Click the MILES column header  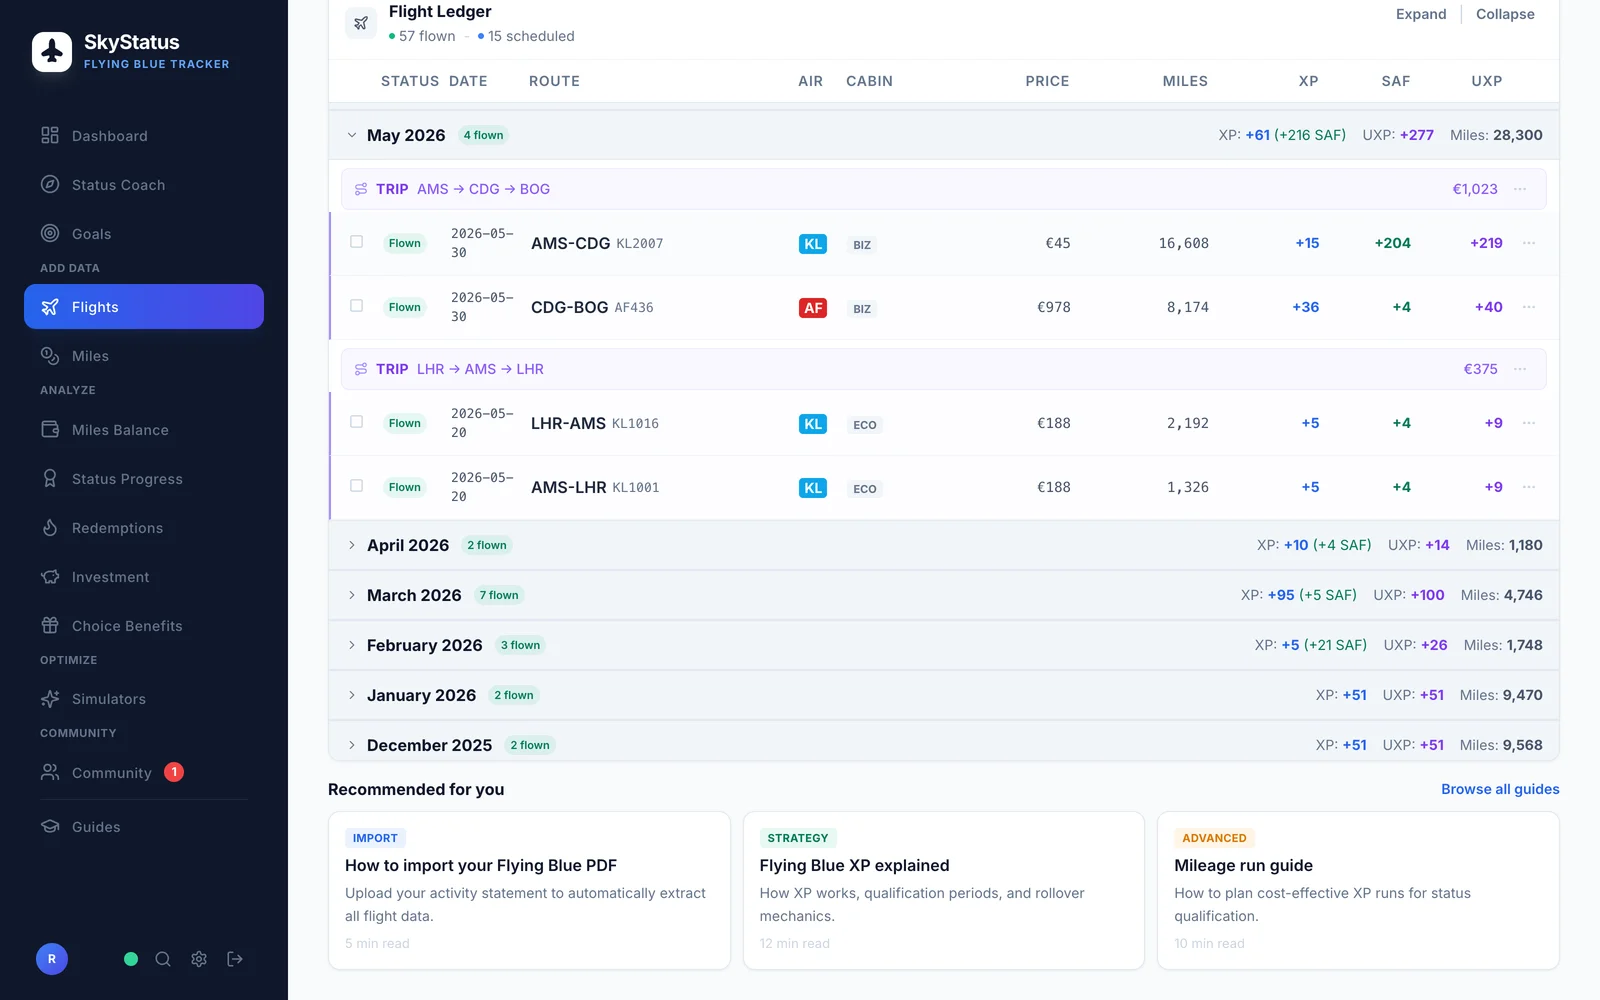1185,81
